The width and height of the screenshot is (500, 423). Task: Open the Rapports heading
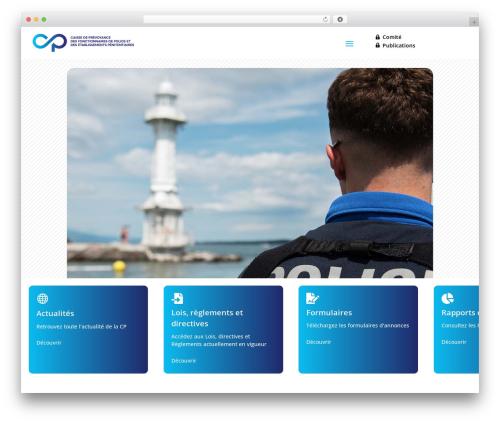460,313
